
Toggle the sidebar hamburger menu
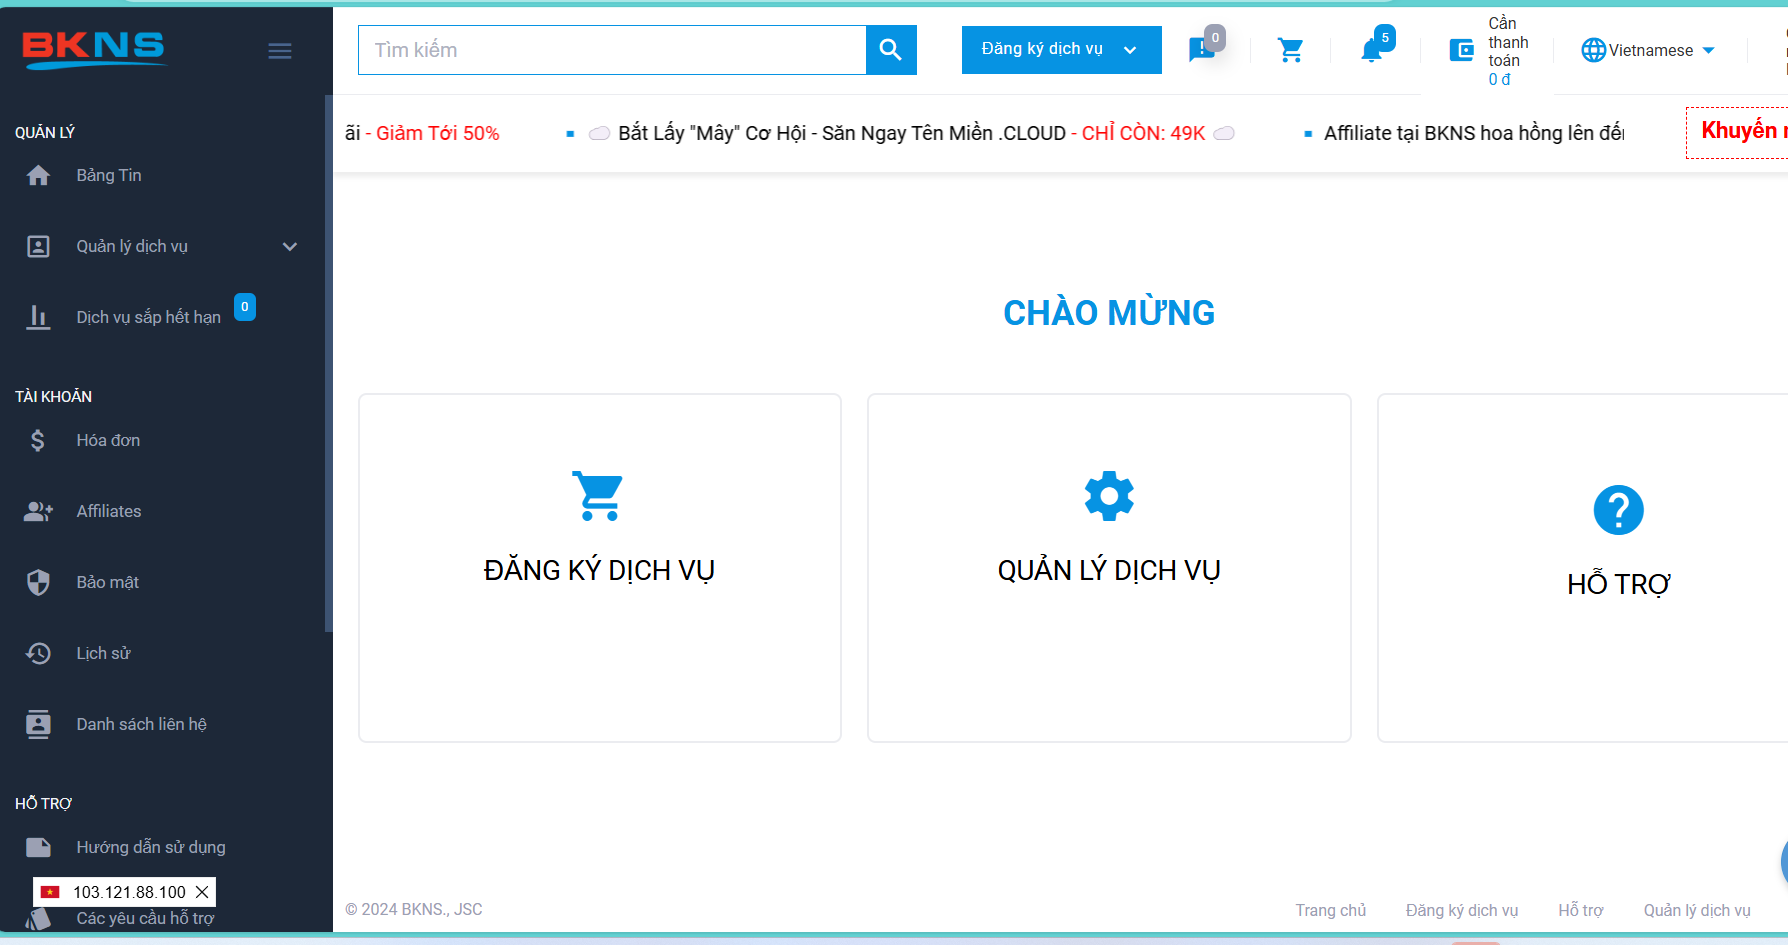pyautogui.click(x=280, y=51)
